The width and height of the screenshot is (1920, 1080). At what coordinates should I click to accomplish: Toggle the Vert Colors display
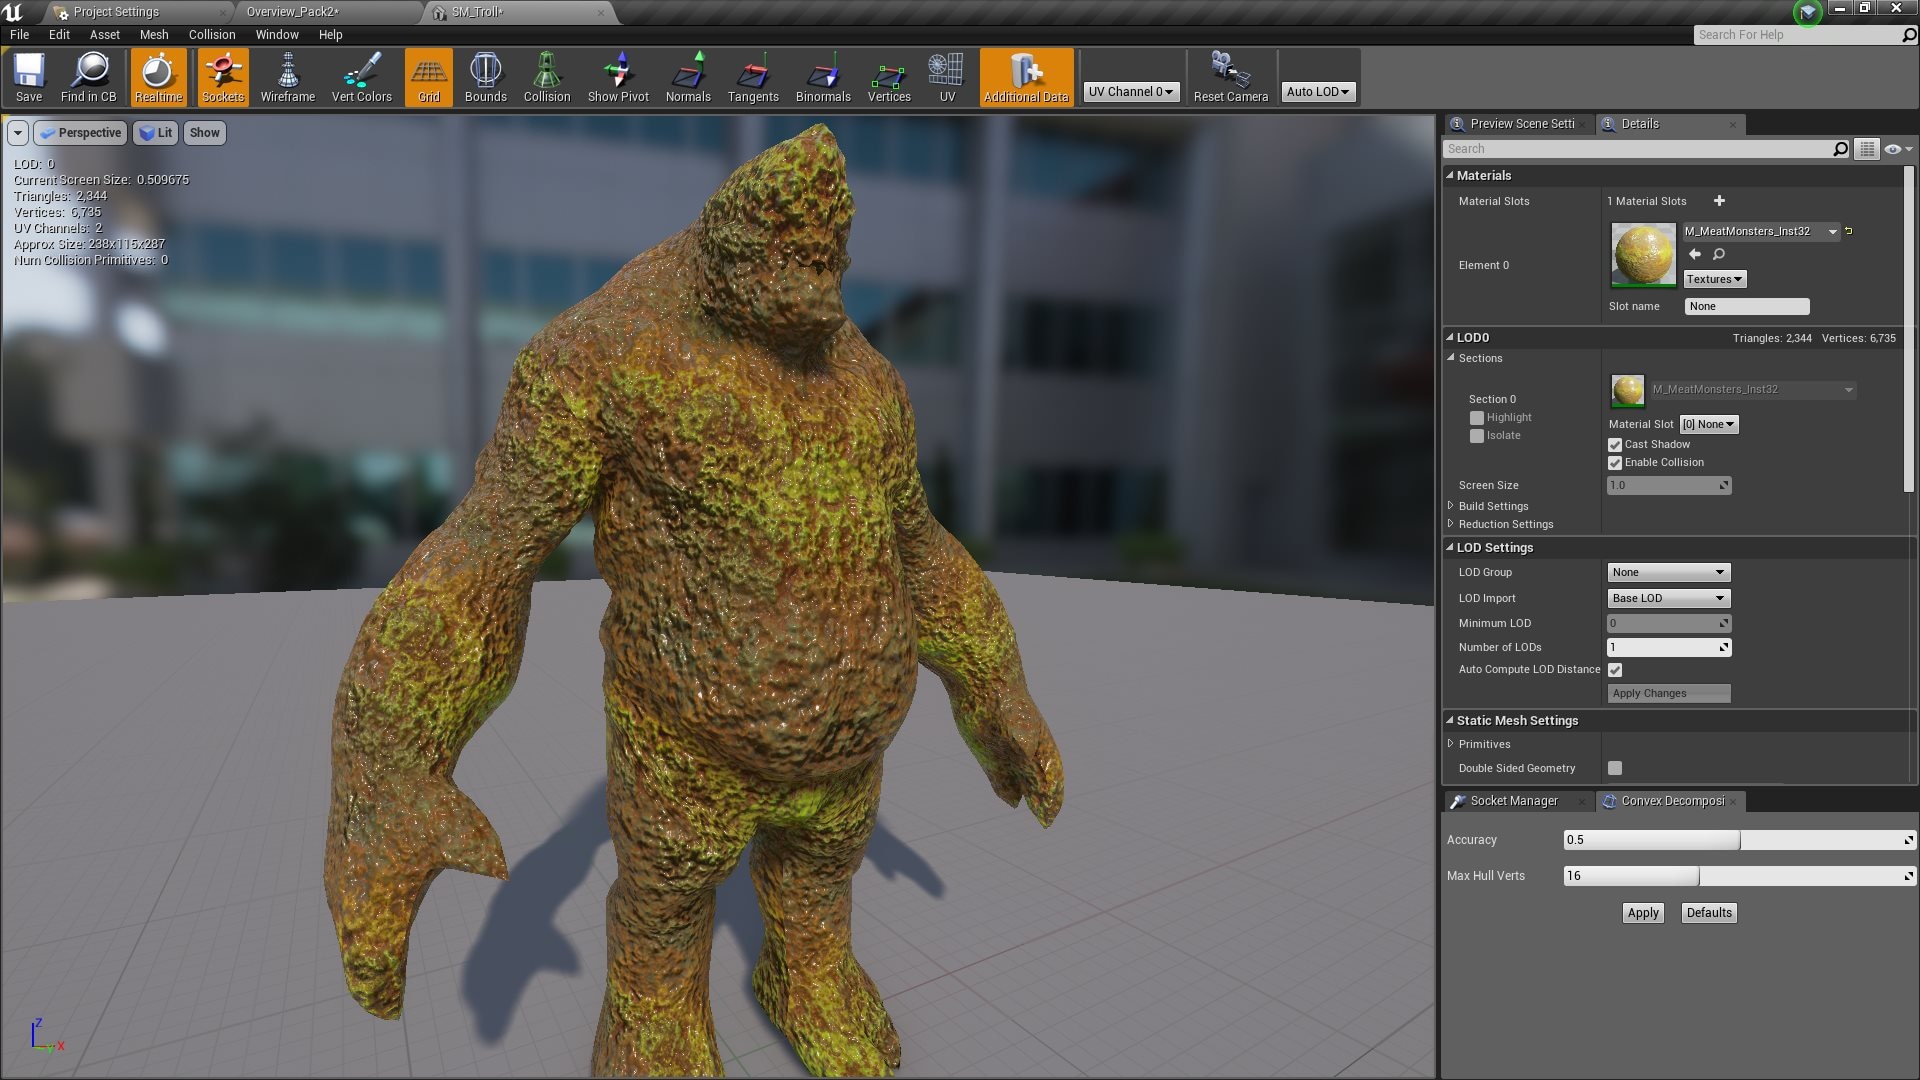(x=362, y=77)
